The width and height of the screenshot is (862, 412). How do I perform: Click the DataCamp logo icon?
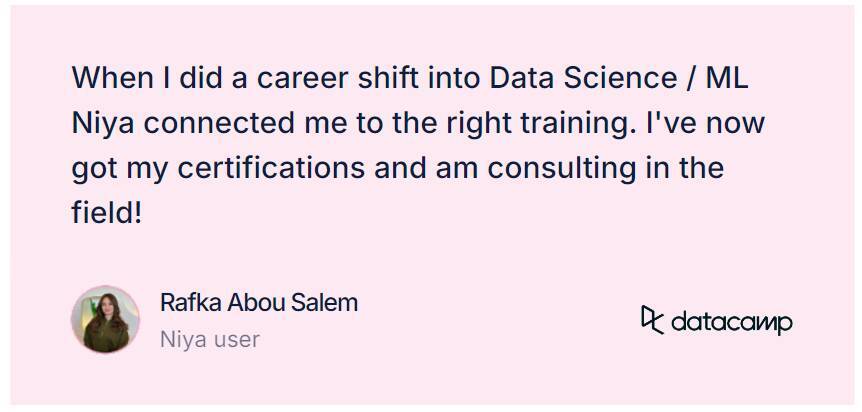click(x=652, y=319)
